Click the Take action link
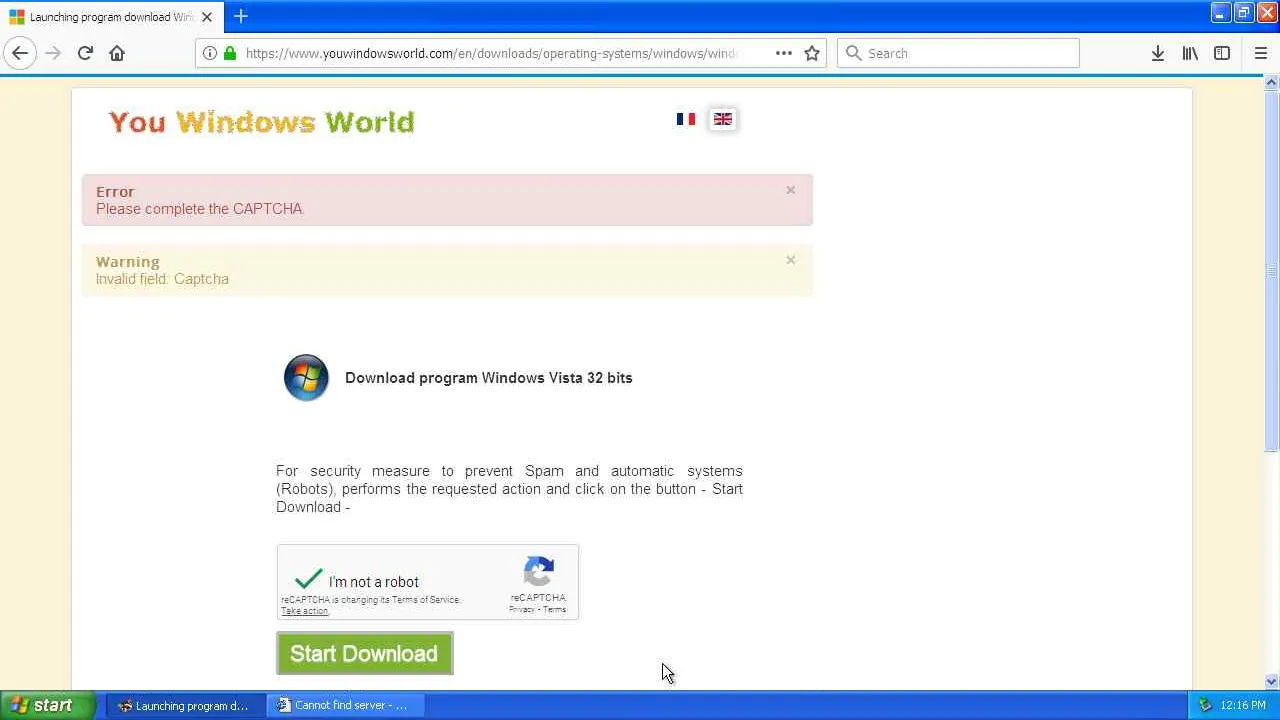Screen dimensions: 1280x720 point(304,611)
